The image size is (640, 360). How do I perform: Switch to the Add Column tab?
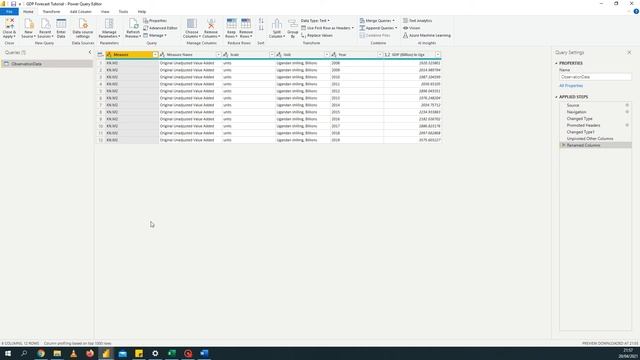(x=80, y=12)
